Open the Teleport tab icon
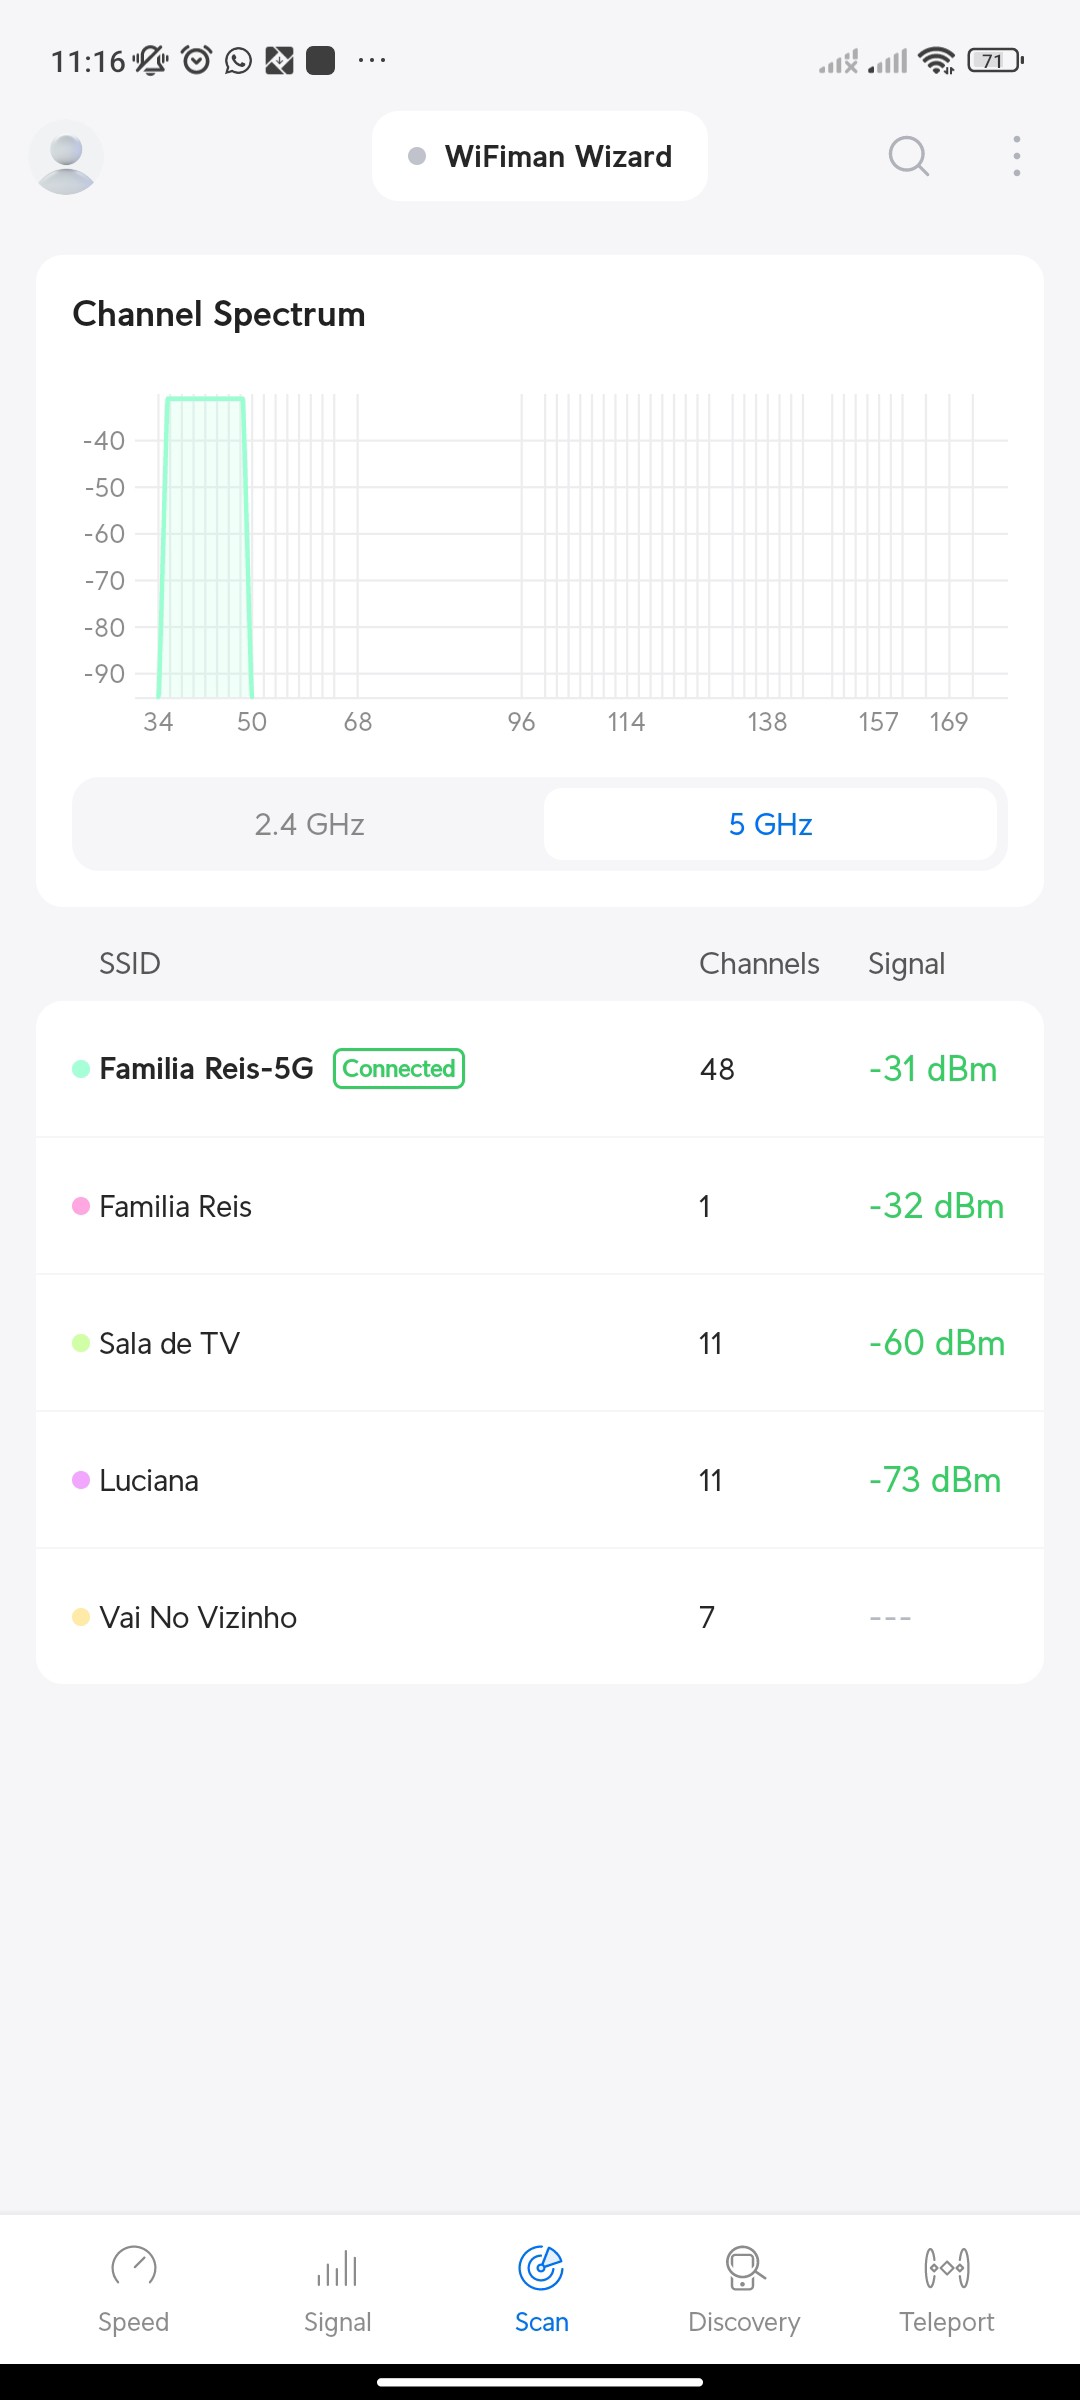 point(946,2267)
